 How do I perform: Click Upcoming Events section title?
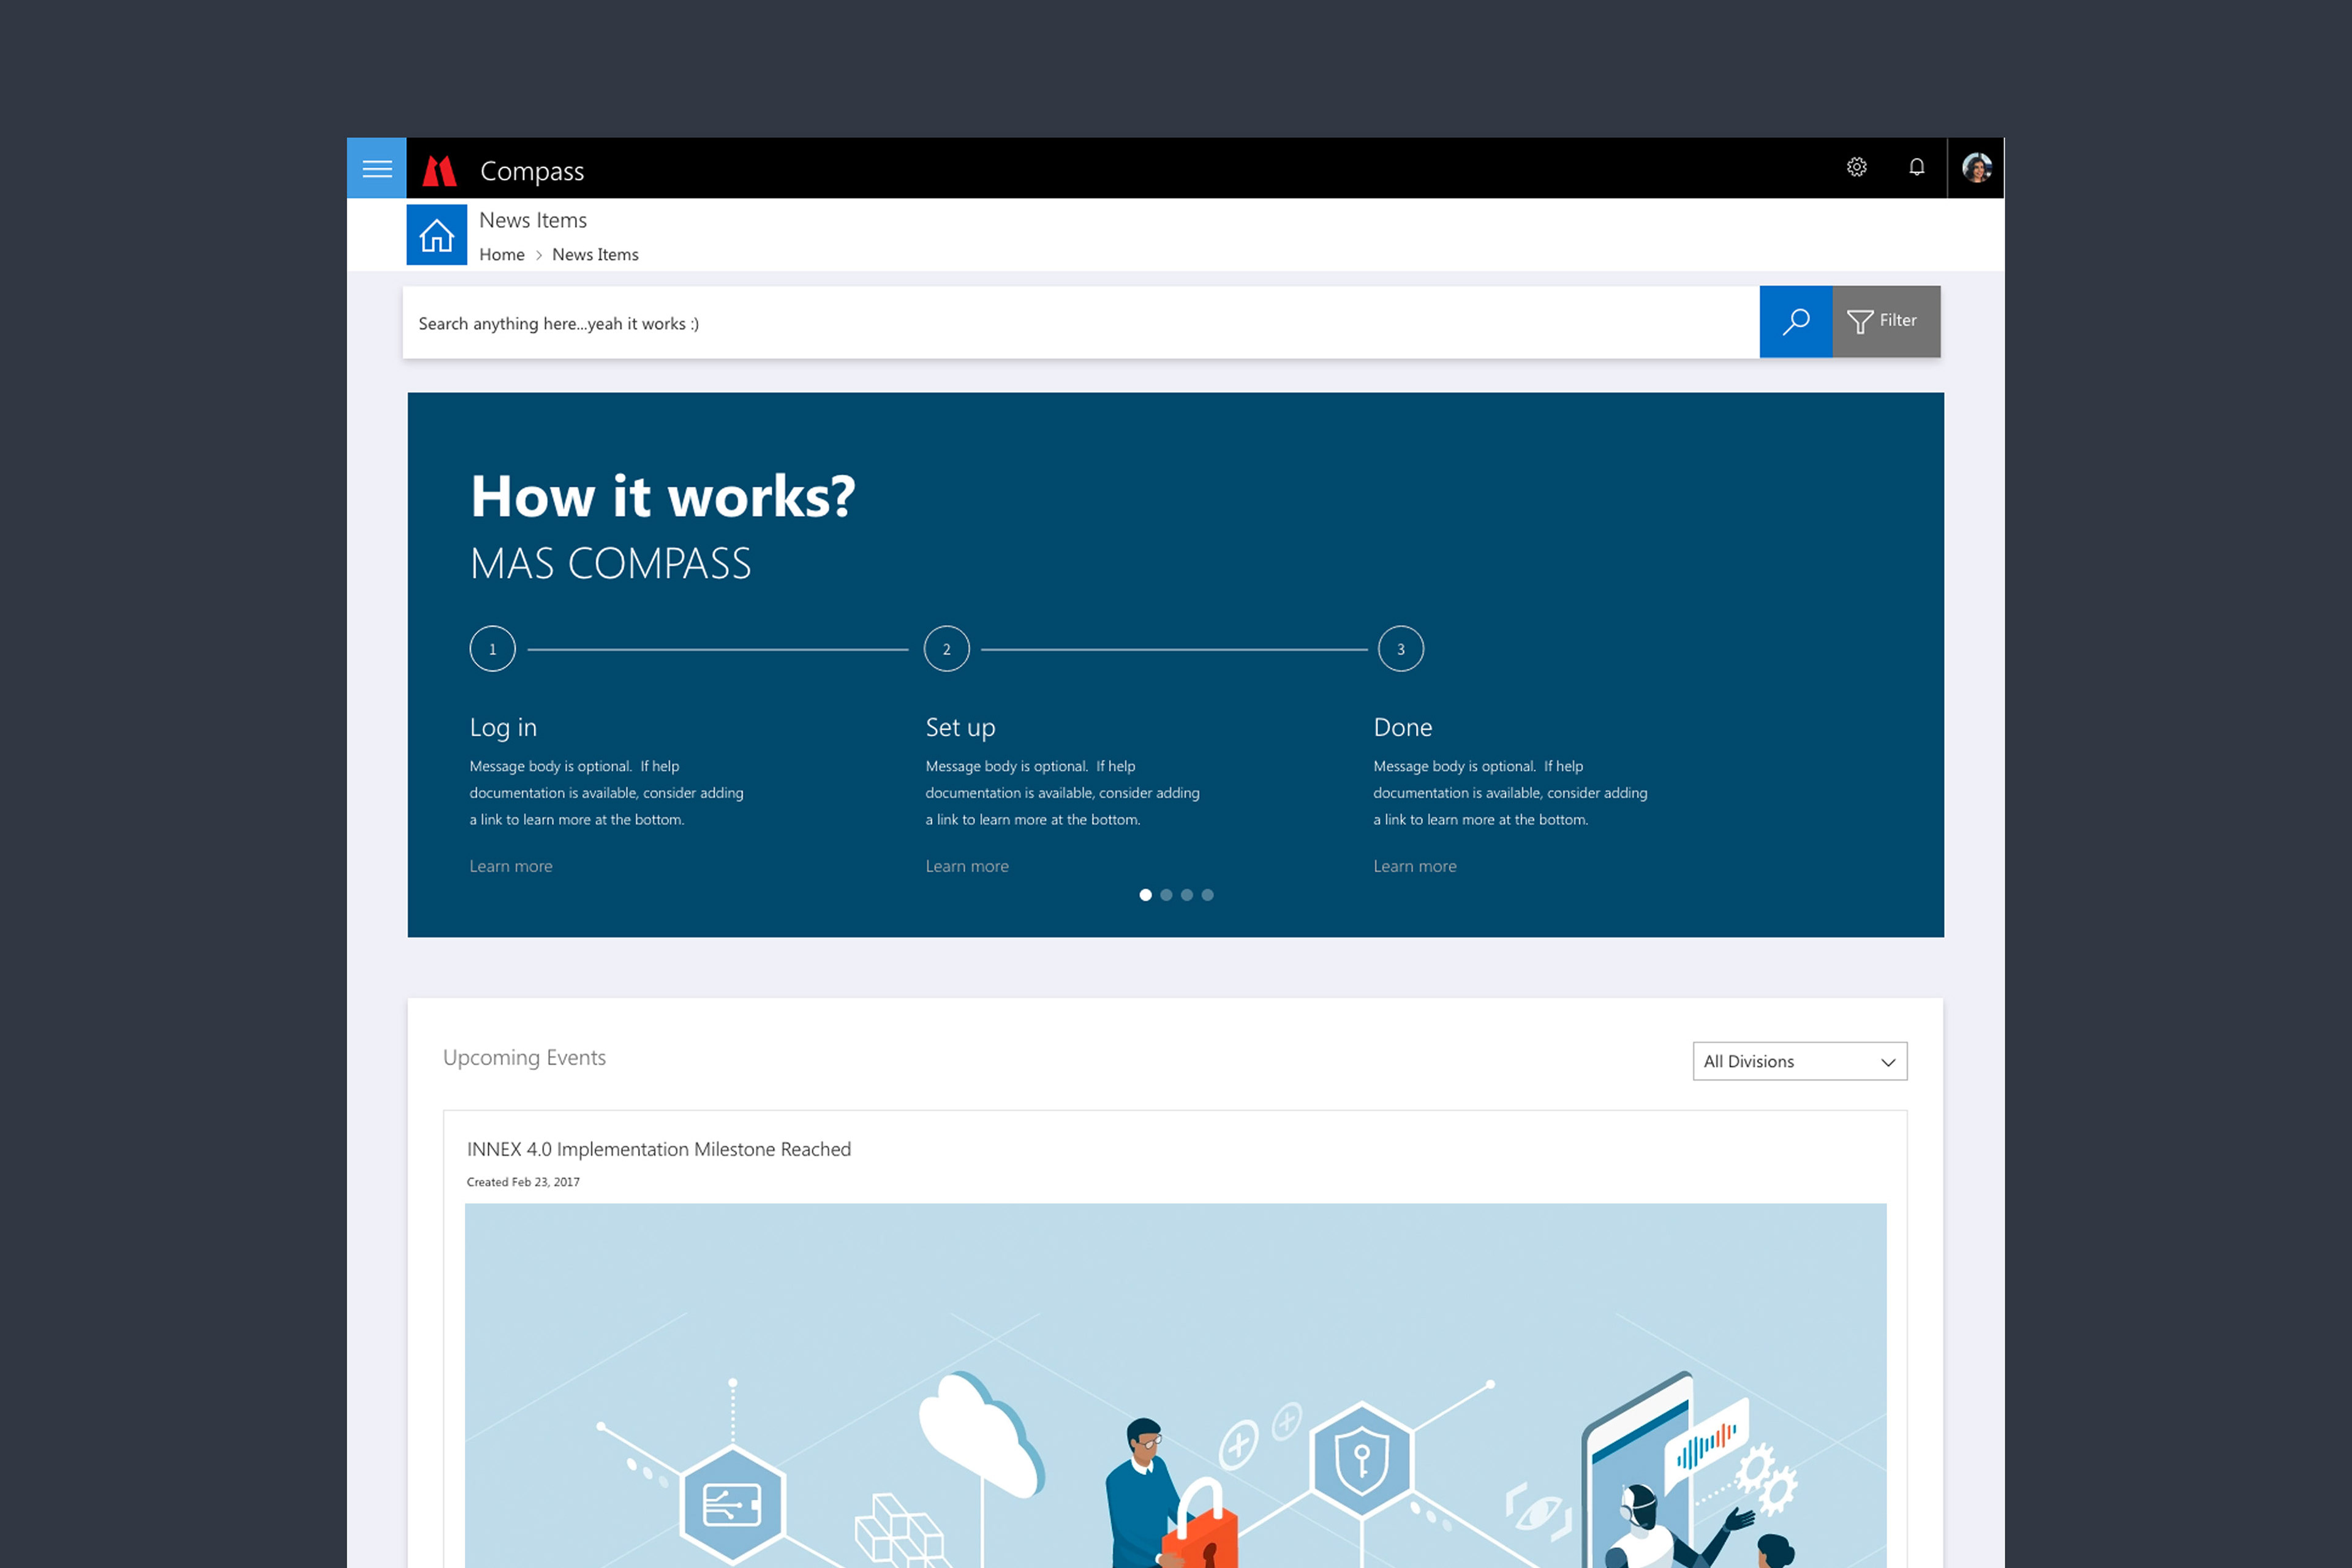pos(524,1058)
